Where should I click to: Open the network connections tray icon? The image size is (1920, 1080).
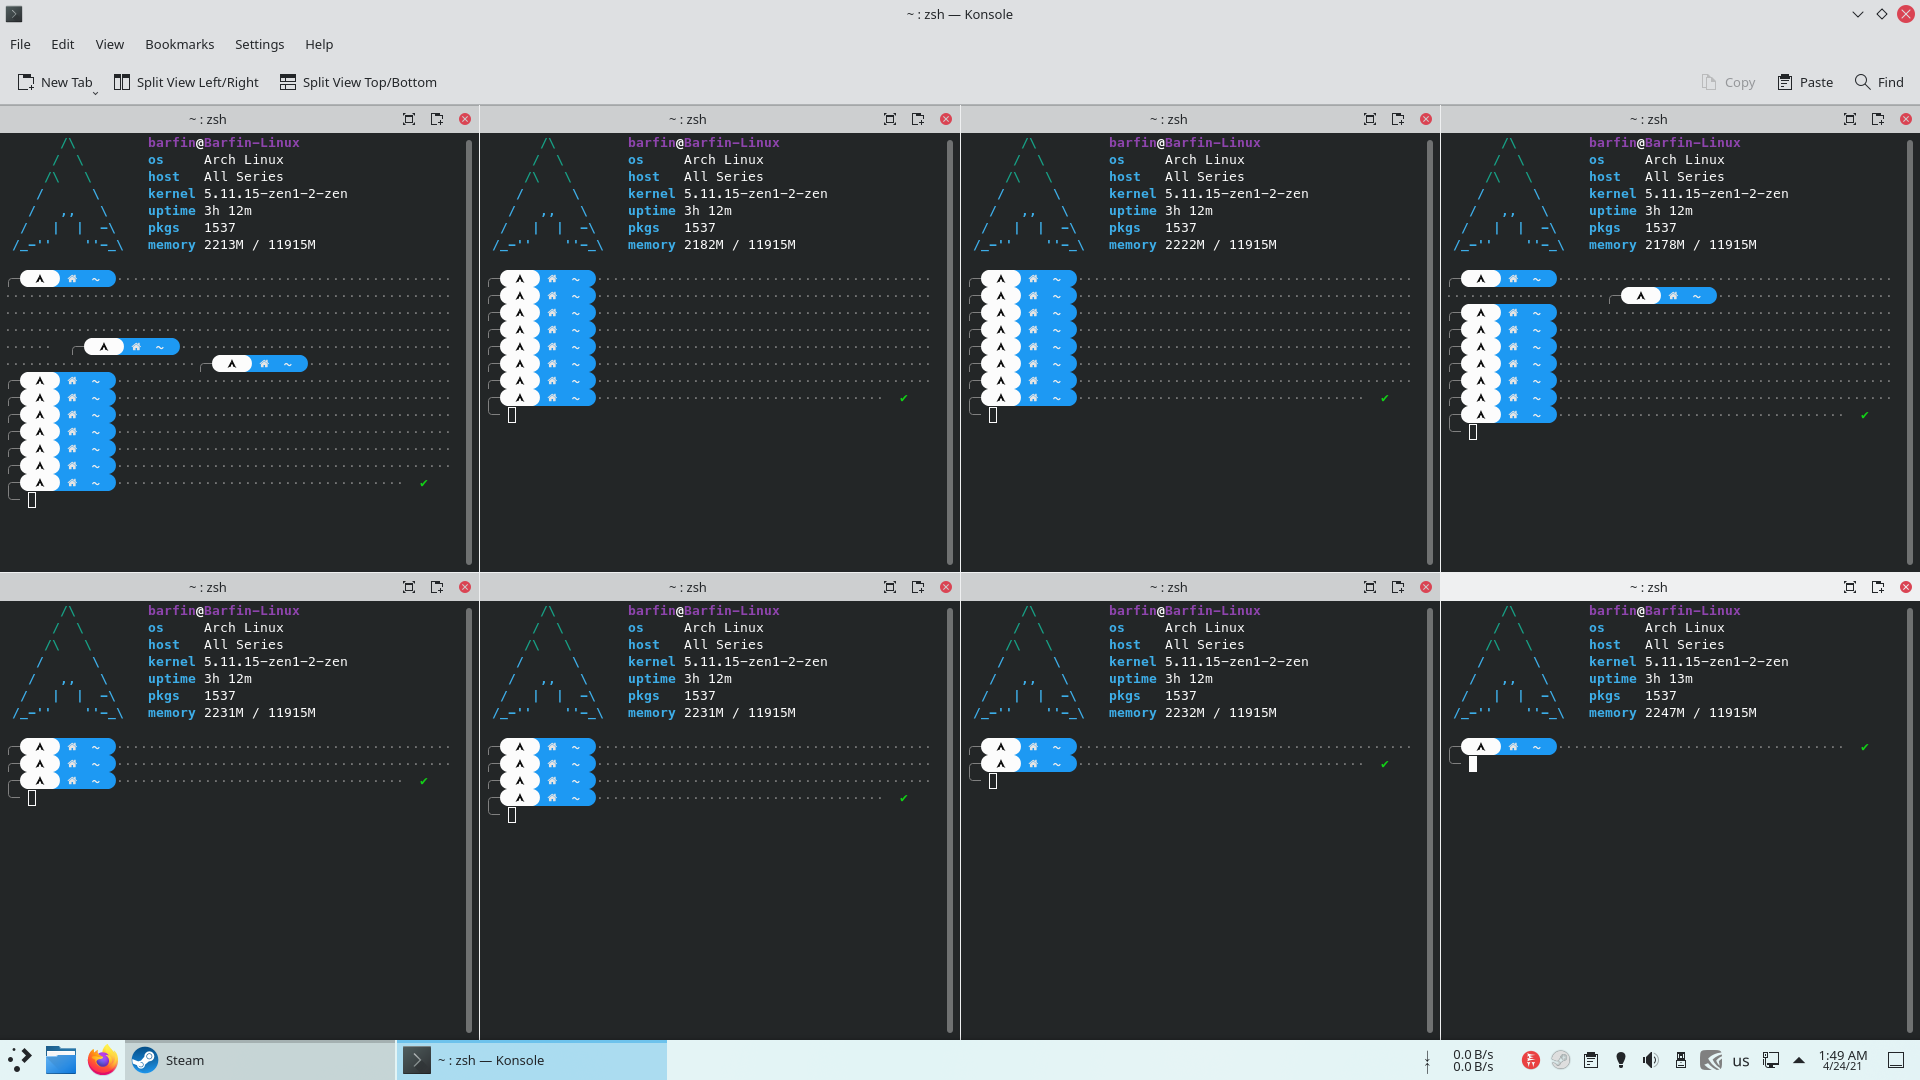(x=1771, y=1060)
